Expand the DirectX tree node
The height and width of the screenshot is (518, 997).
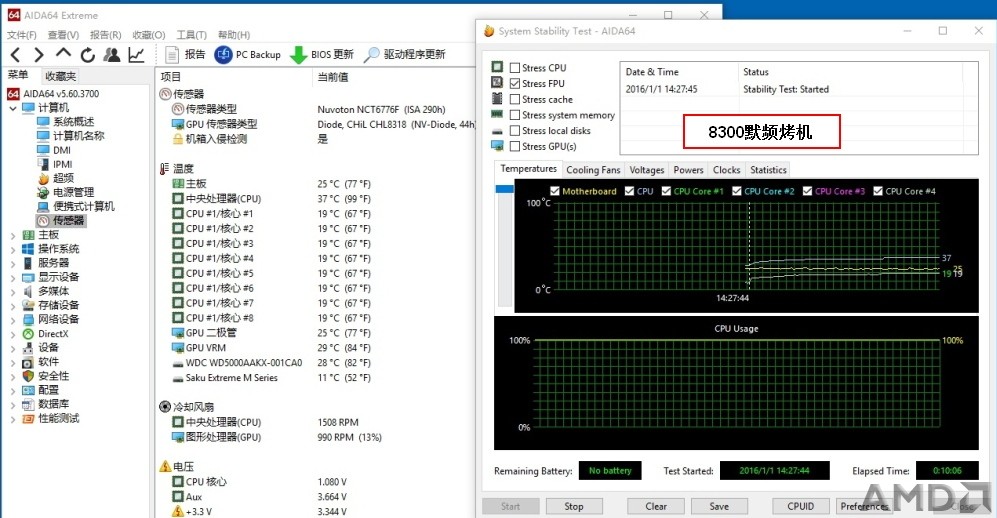pos(13,334)
